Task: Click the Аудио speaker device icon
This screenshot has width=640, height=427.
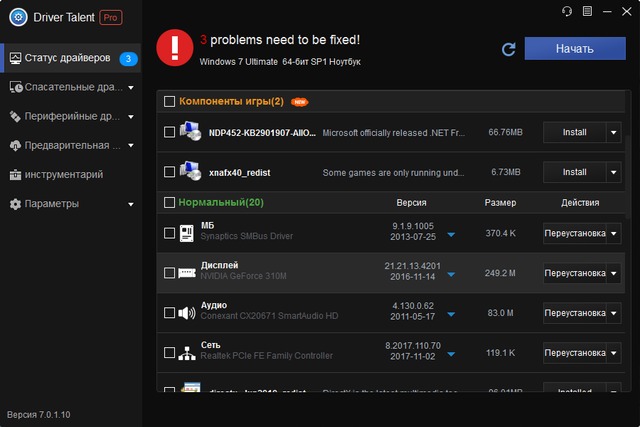Action: pyautogui.click(x=186, y=313)
